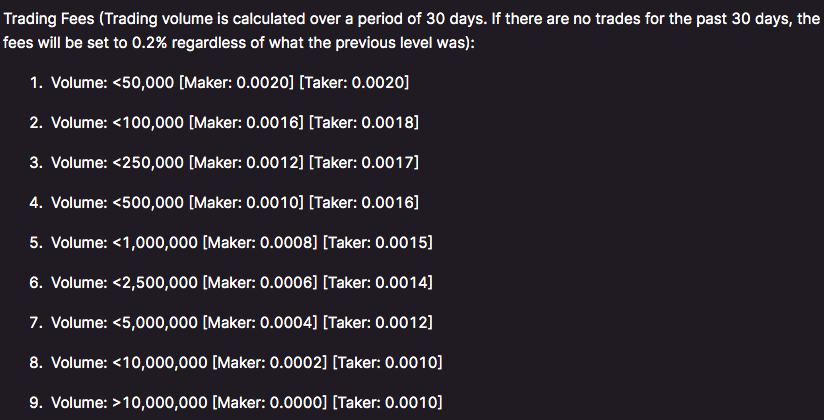Click the Maker: 0.0008 value
This screenshot has width=824, height=420.
260,242
